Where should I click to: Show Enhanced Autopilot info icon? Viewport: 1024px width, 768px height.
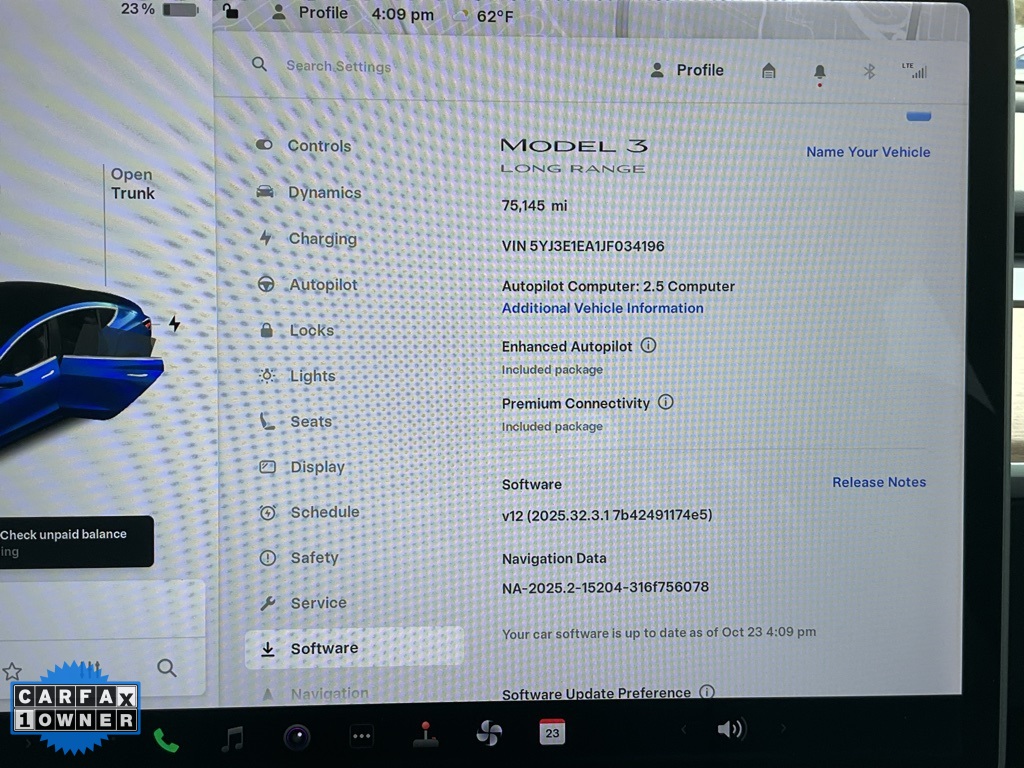(x=648, y=345)
